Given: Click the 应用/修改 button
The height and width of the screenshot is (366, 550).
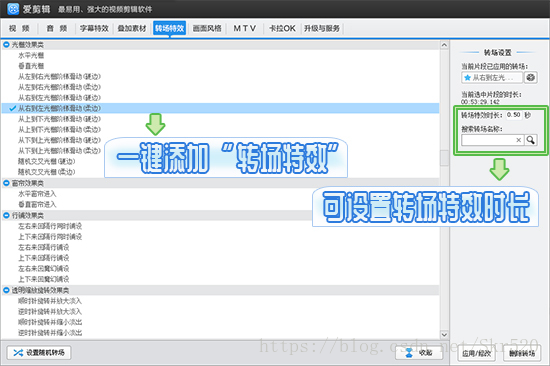Looking at the screenshot, I should coord(476,353).
